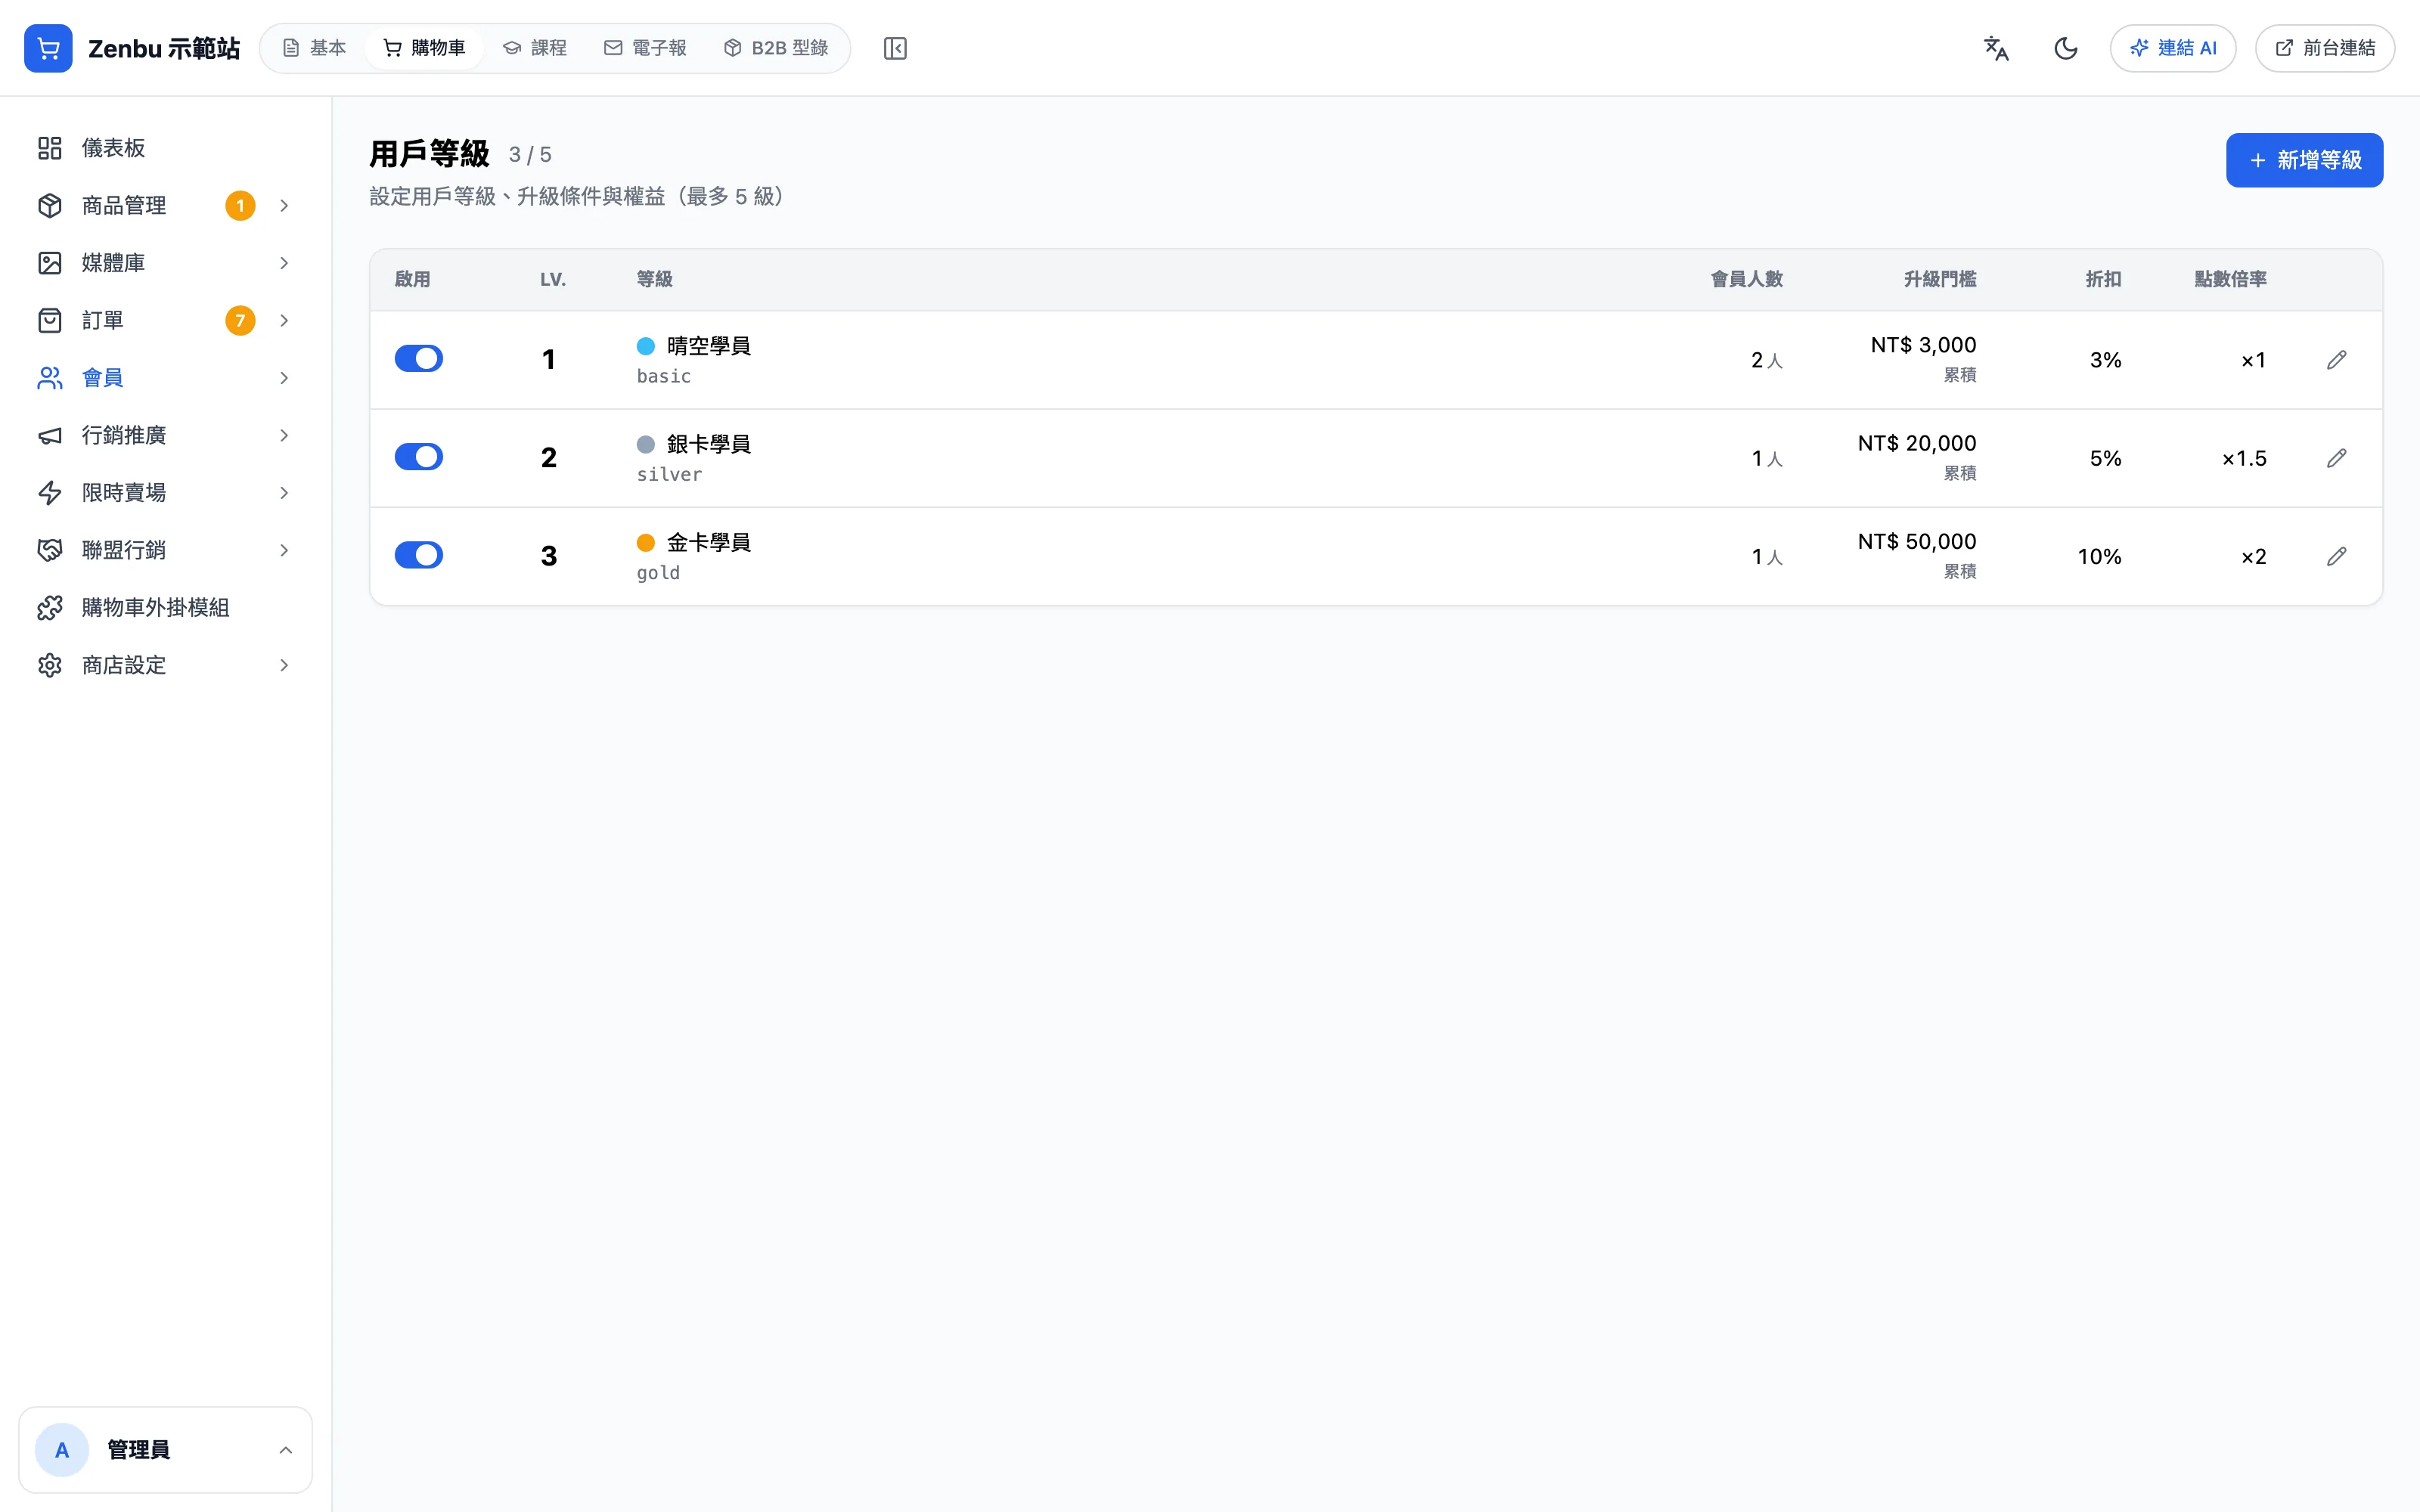Click the orange color dot of 金卡學員

[x=646, y=542]
